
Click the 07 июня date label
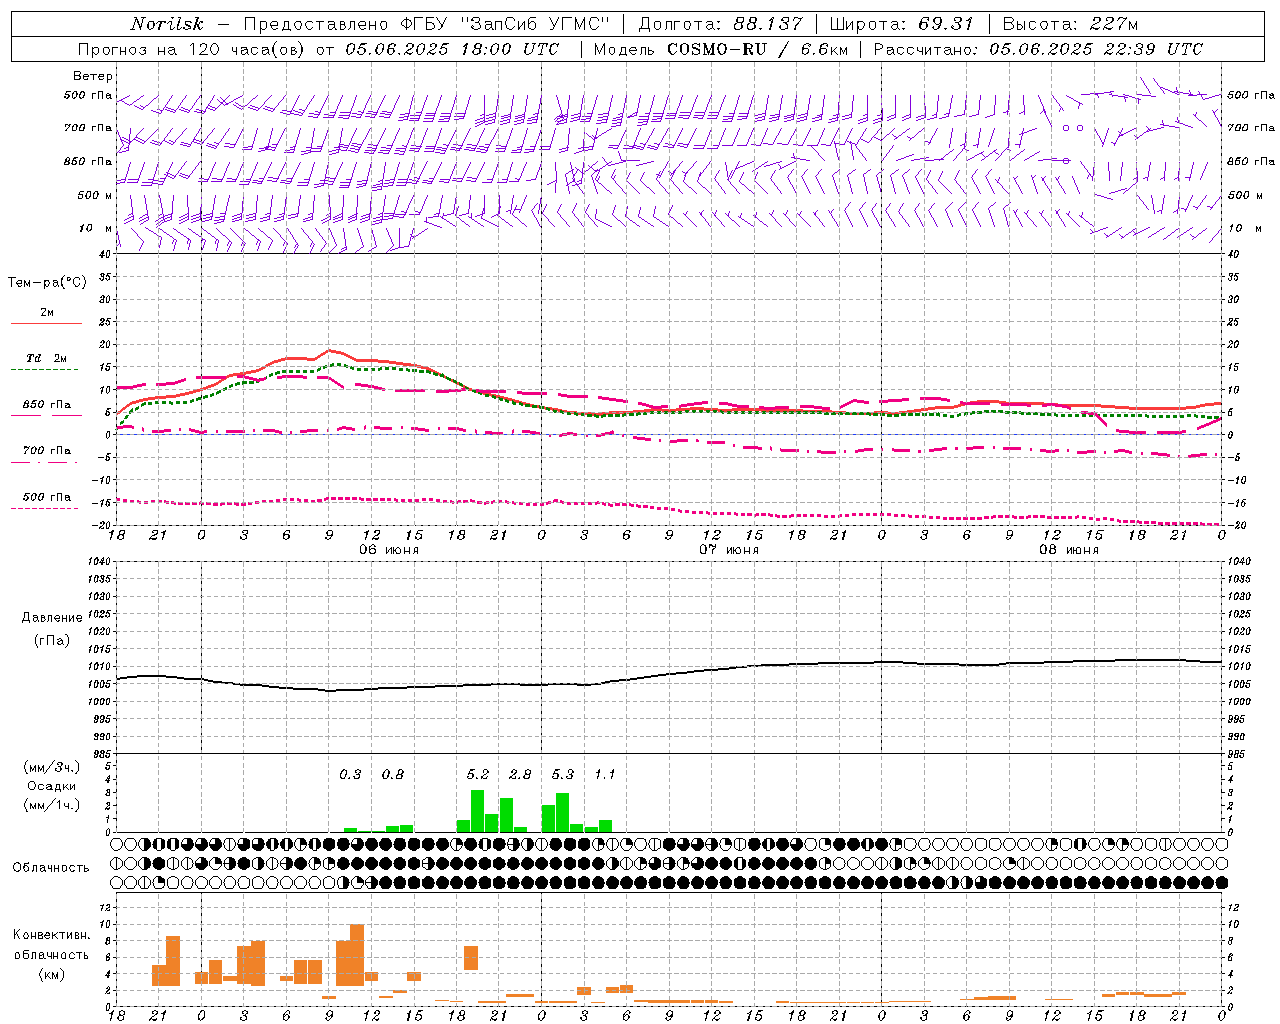coord(729,550)
